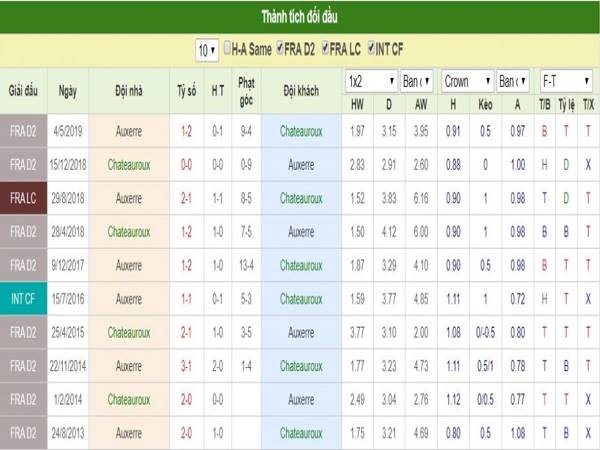600x450 pixels.
Task: Uncheck the FRA LC filter checkbox
Action: pyautogui.click(x=325, y=48)
